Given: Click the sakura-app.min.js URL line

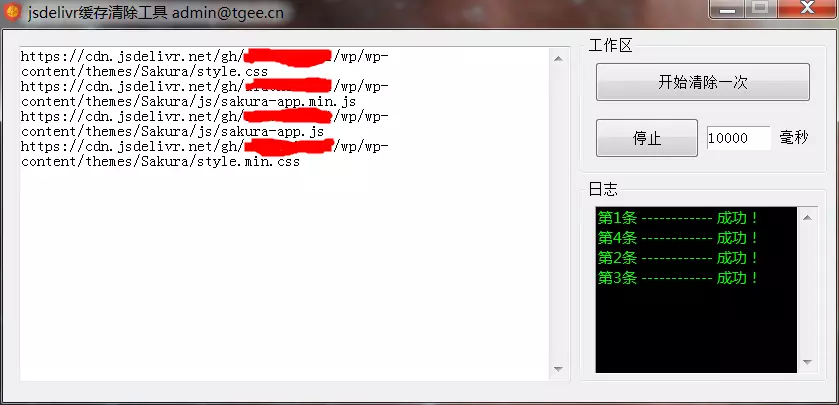Looking at the screenshot, I should (205, 94).
